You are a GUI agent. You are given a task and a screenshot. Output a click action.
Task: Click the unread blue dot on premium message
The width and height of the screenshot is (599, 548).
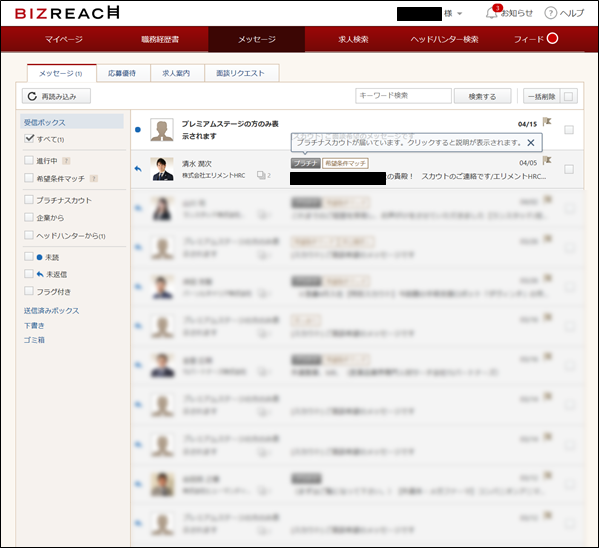[138, 130]
